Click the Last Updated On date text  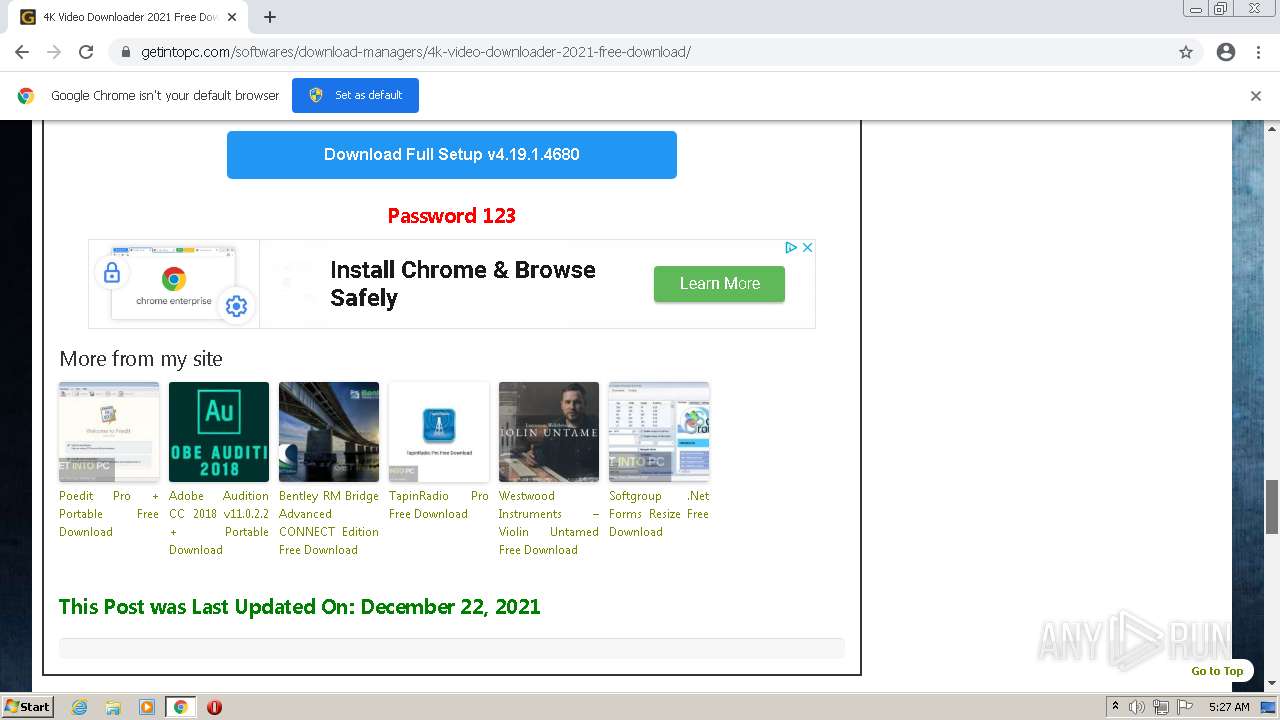click(x=300, y=607)
